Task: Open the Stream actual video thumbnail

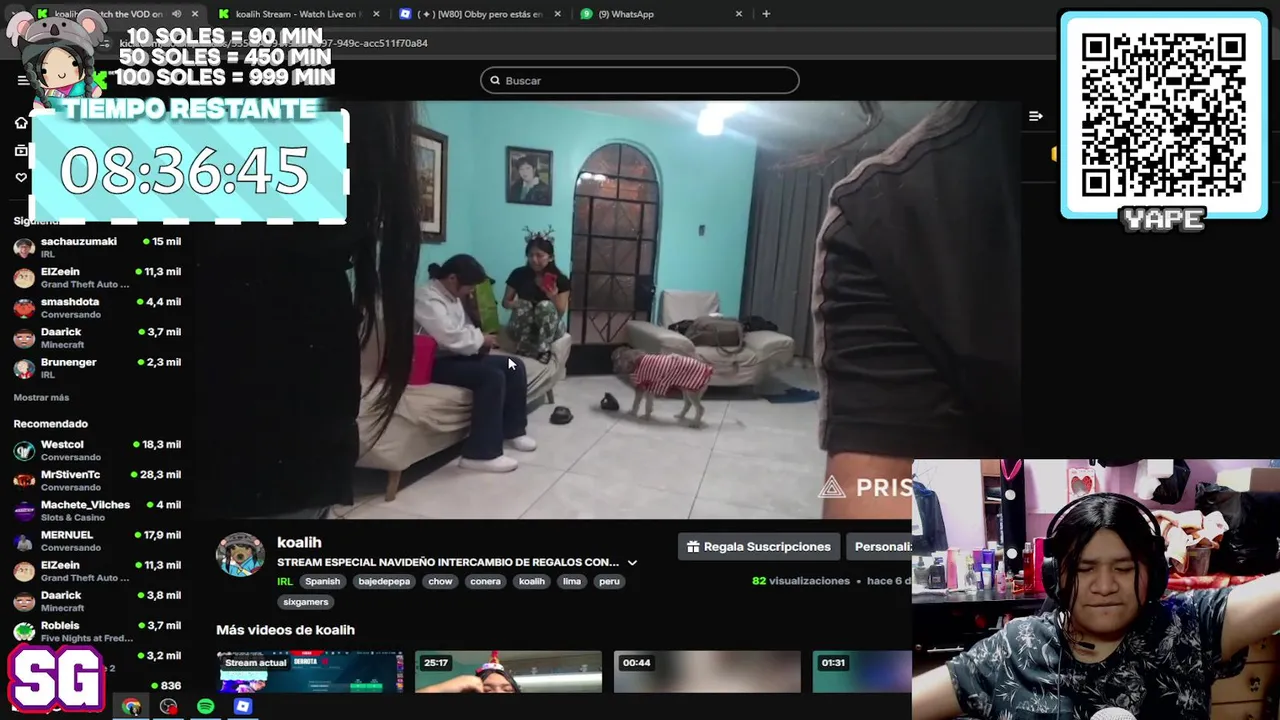Action: 310,671
